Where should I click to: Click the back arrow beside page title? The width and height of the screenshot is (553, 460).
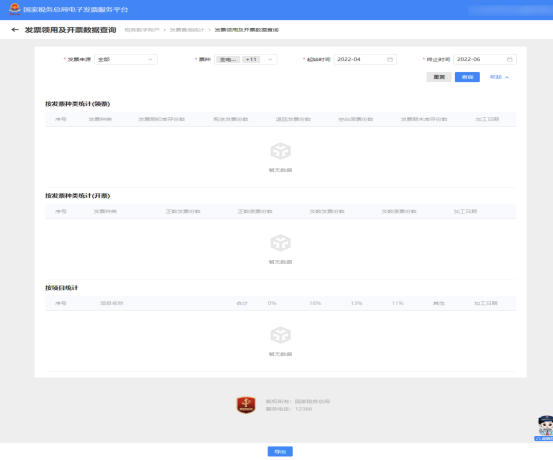pos(15,30)
